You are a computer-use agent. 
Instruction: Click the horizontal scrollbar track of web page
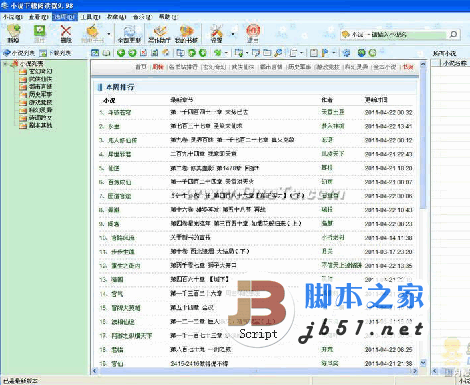coord(255,371)
